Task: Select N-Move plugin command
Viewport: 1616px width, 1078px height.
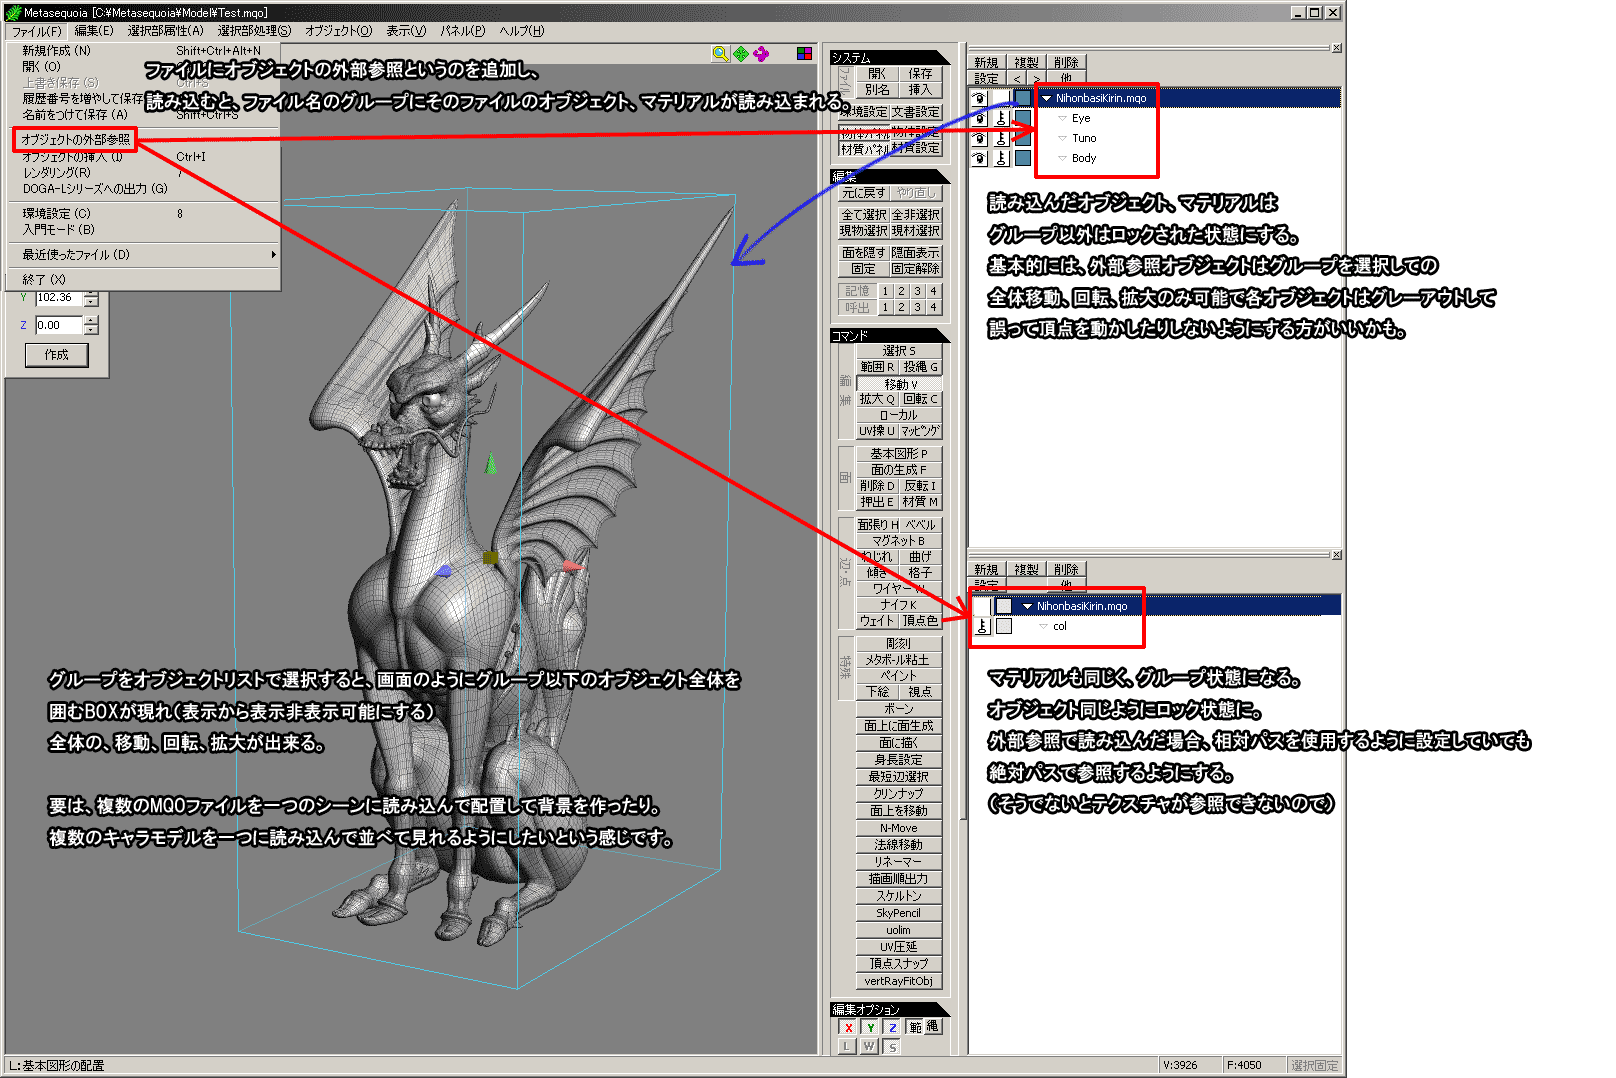Action: pyautogui.click(x=899, y=828)
